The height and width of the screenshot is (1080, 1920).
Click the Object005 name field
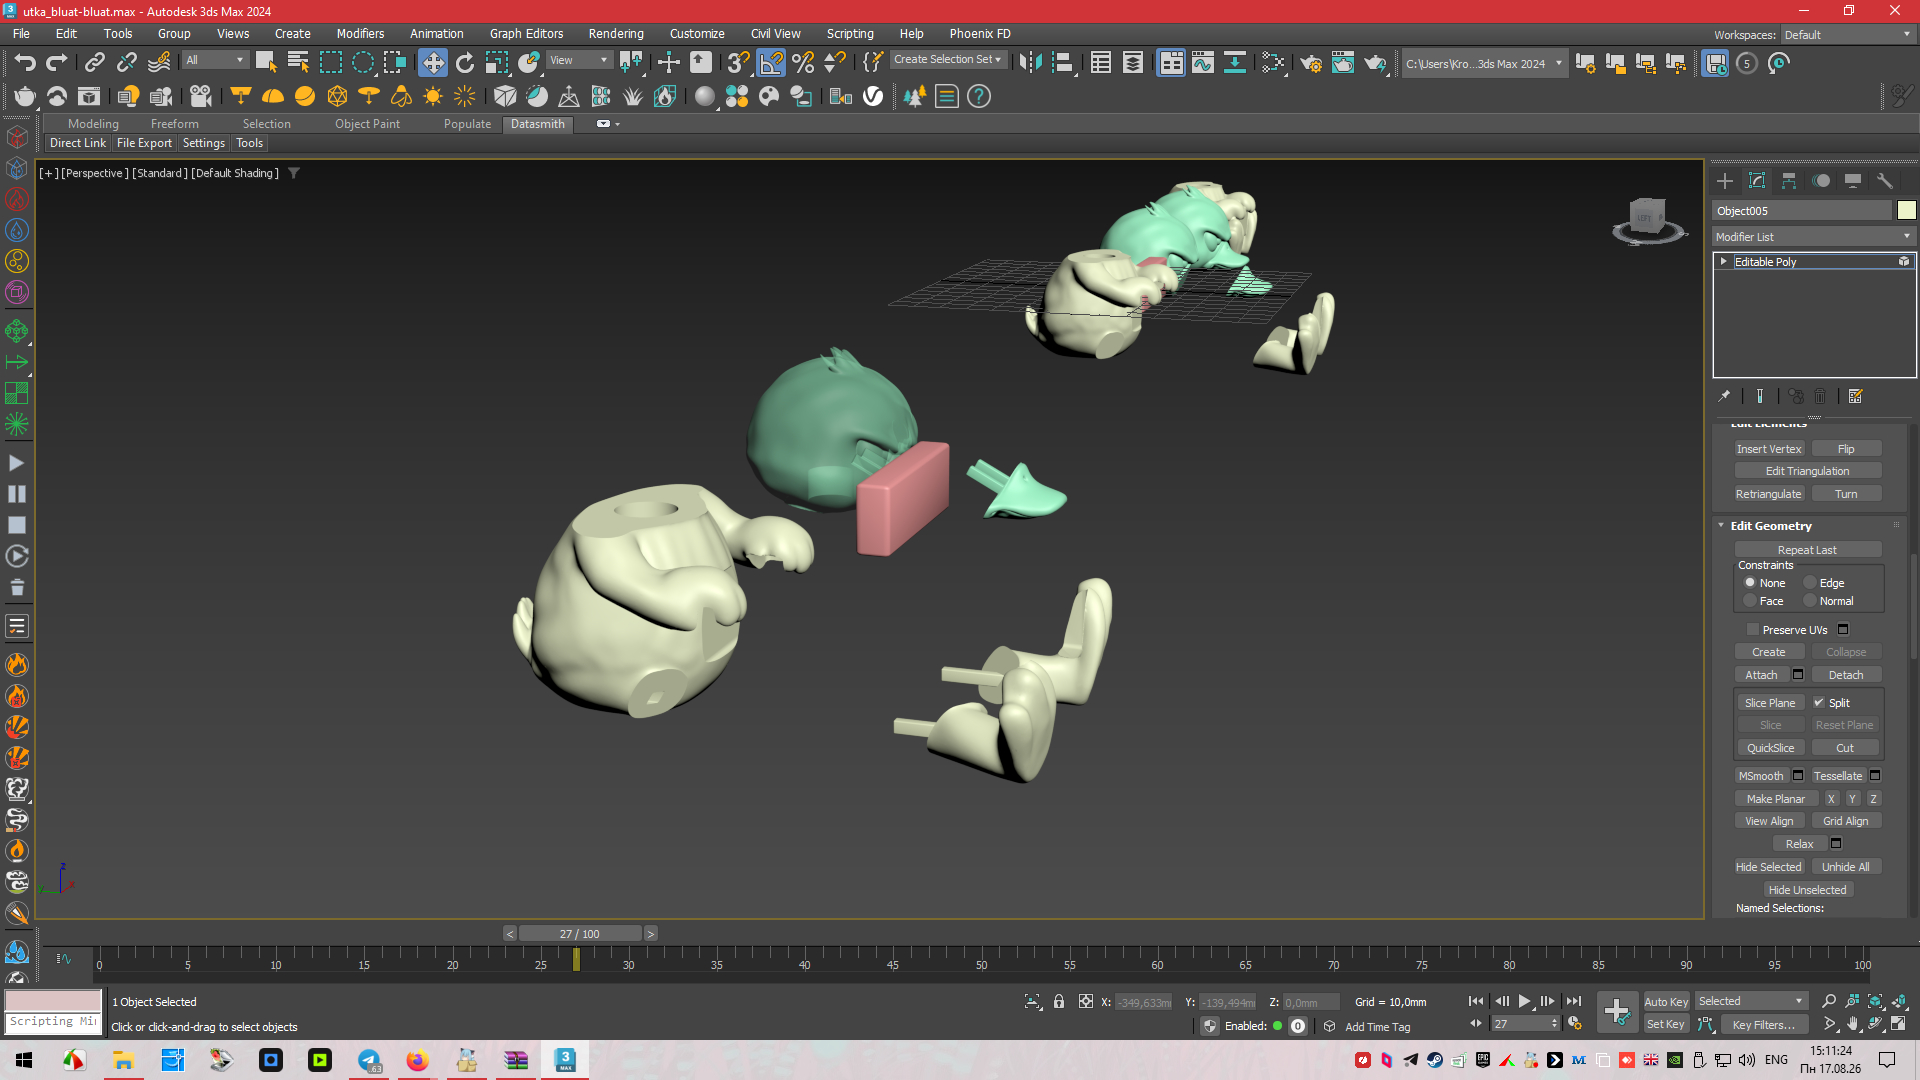click(x=1803, y=210)
